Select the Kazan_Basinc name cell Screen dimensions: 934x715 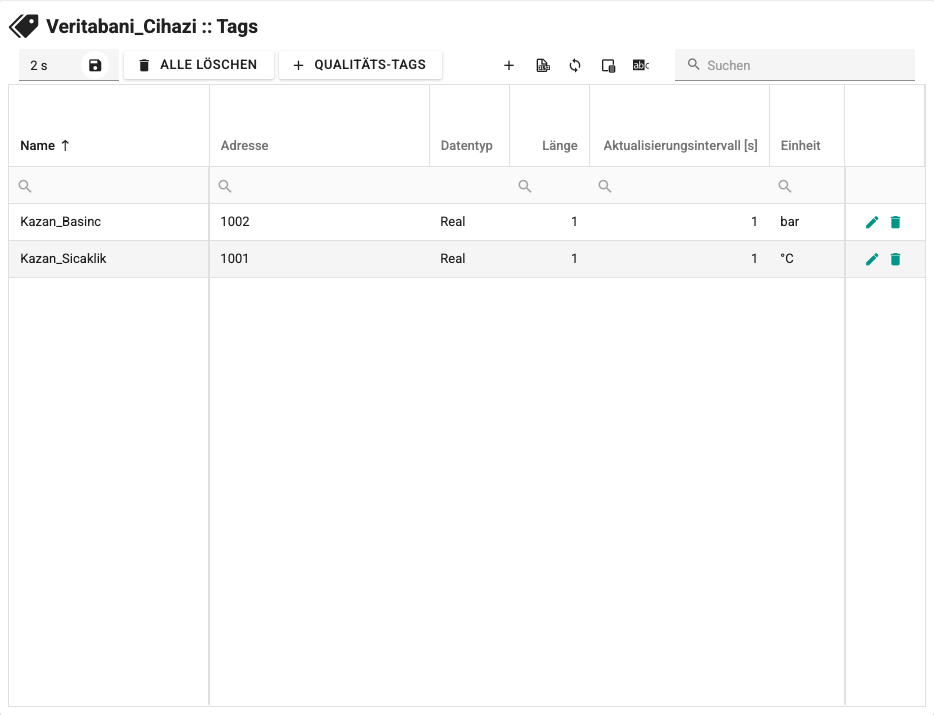tap(108, 222)
